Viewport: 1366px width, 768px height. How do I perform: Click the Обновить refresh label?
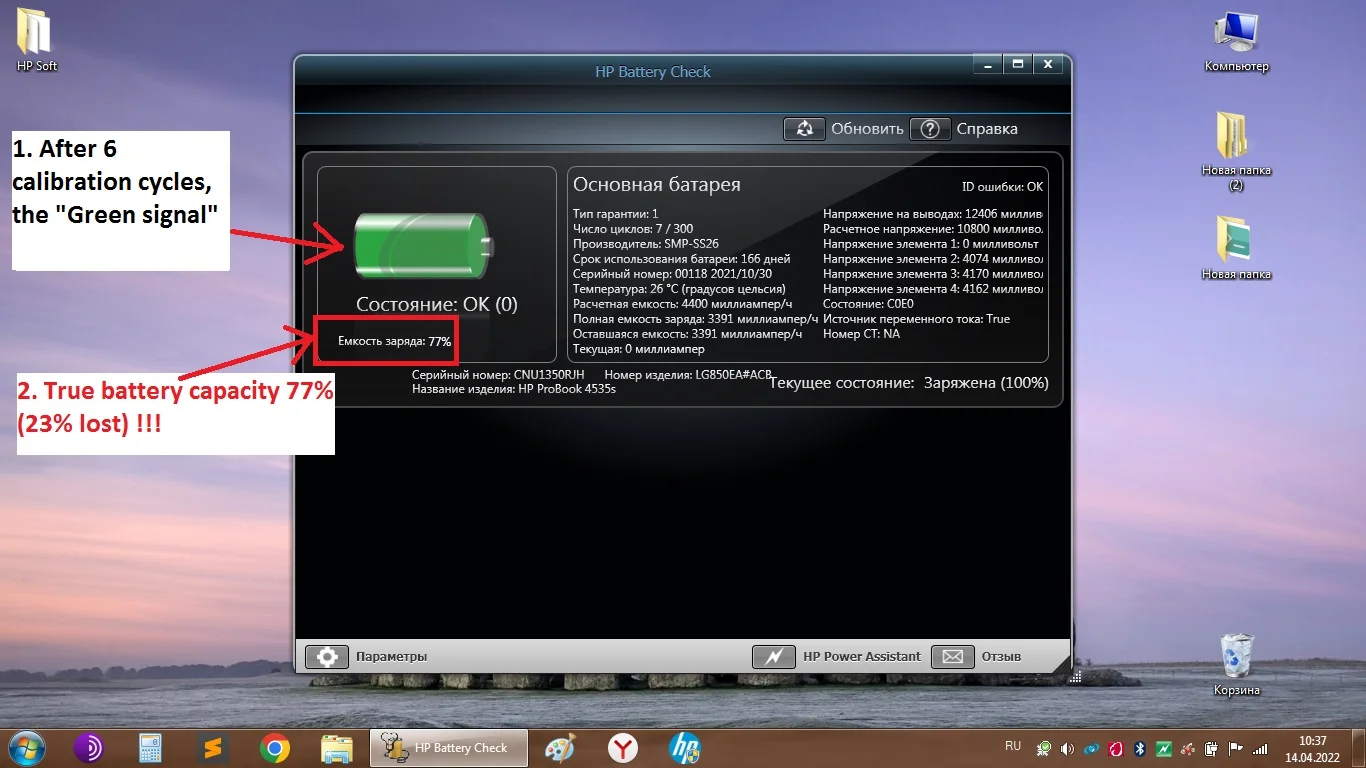click(x=867, y=129)
